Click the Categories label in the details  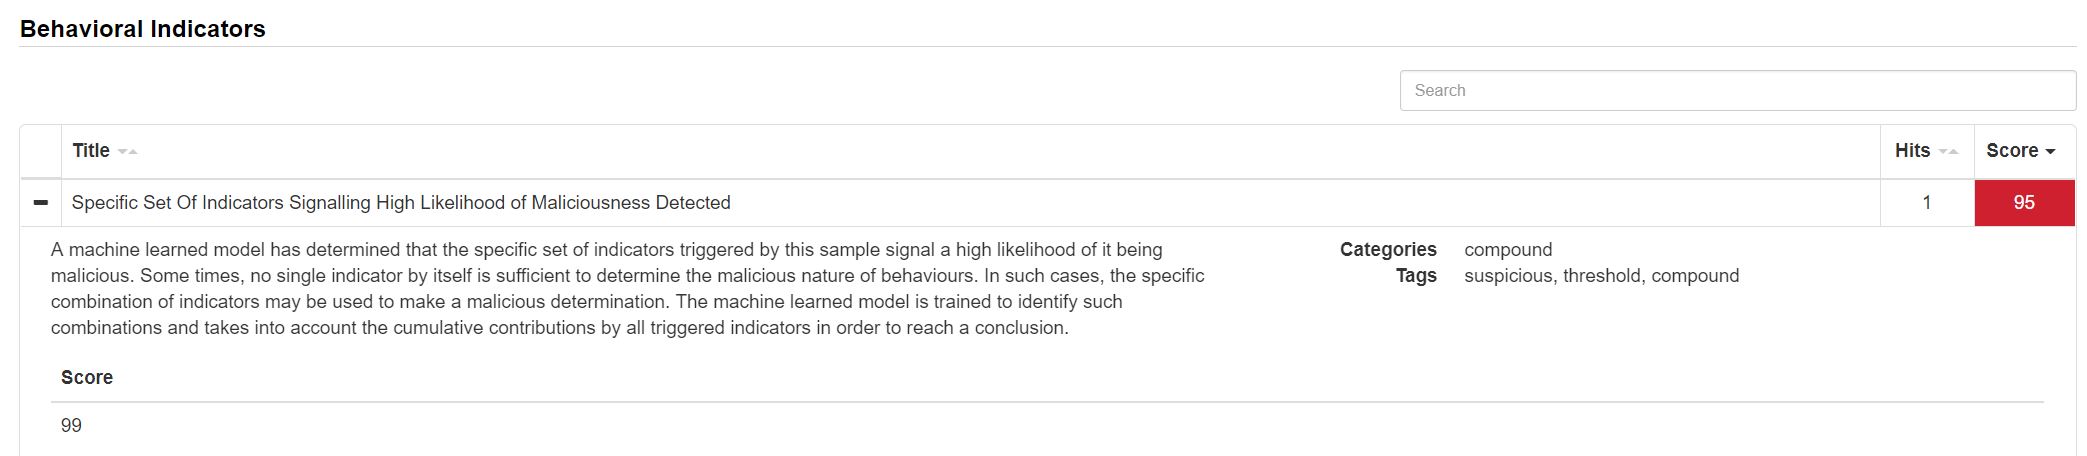click(1388, 250)
